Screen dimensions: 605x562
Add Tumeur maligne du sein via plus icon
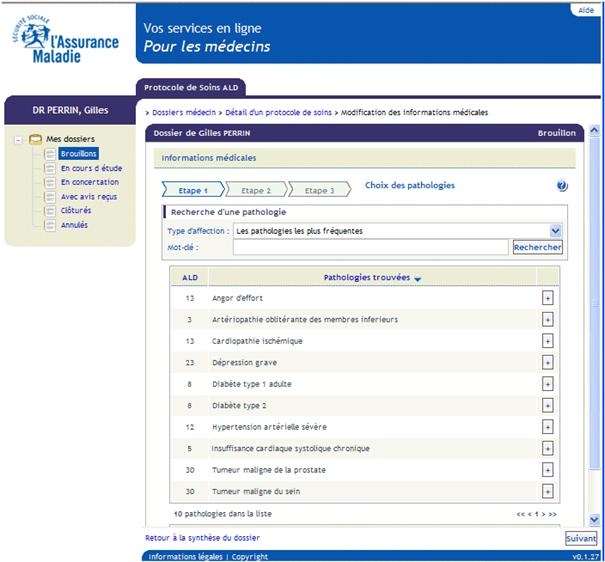[x=547, y=492]
